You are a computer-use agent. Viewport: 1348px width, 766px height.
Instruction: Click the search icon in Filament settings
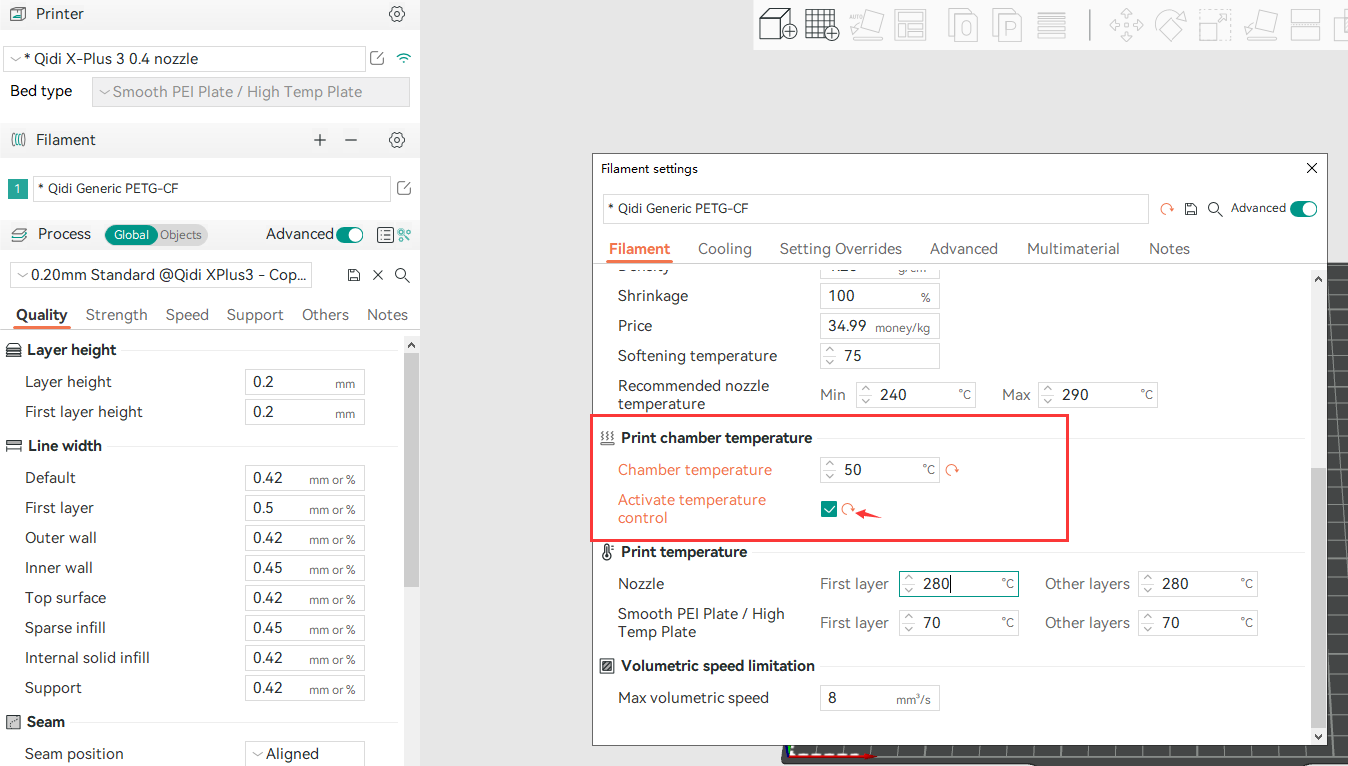pos(1215,209)
